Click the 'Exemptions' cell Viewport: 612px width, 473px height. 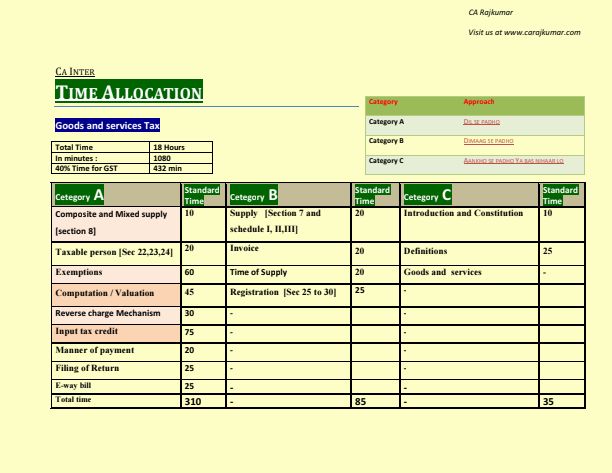click(x=116, y=275)
